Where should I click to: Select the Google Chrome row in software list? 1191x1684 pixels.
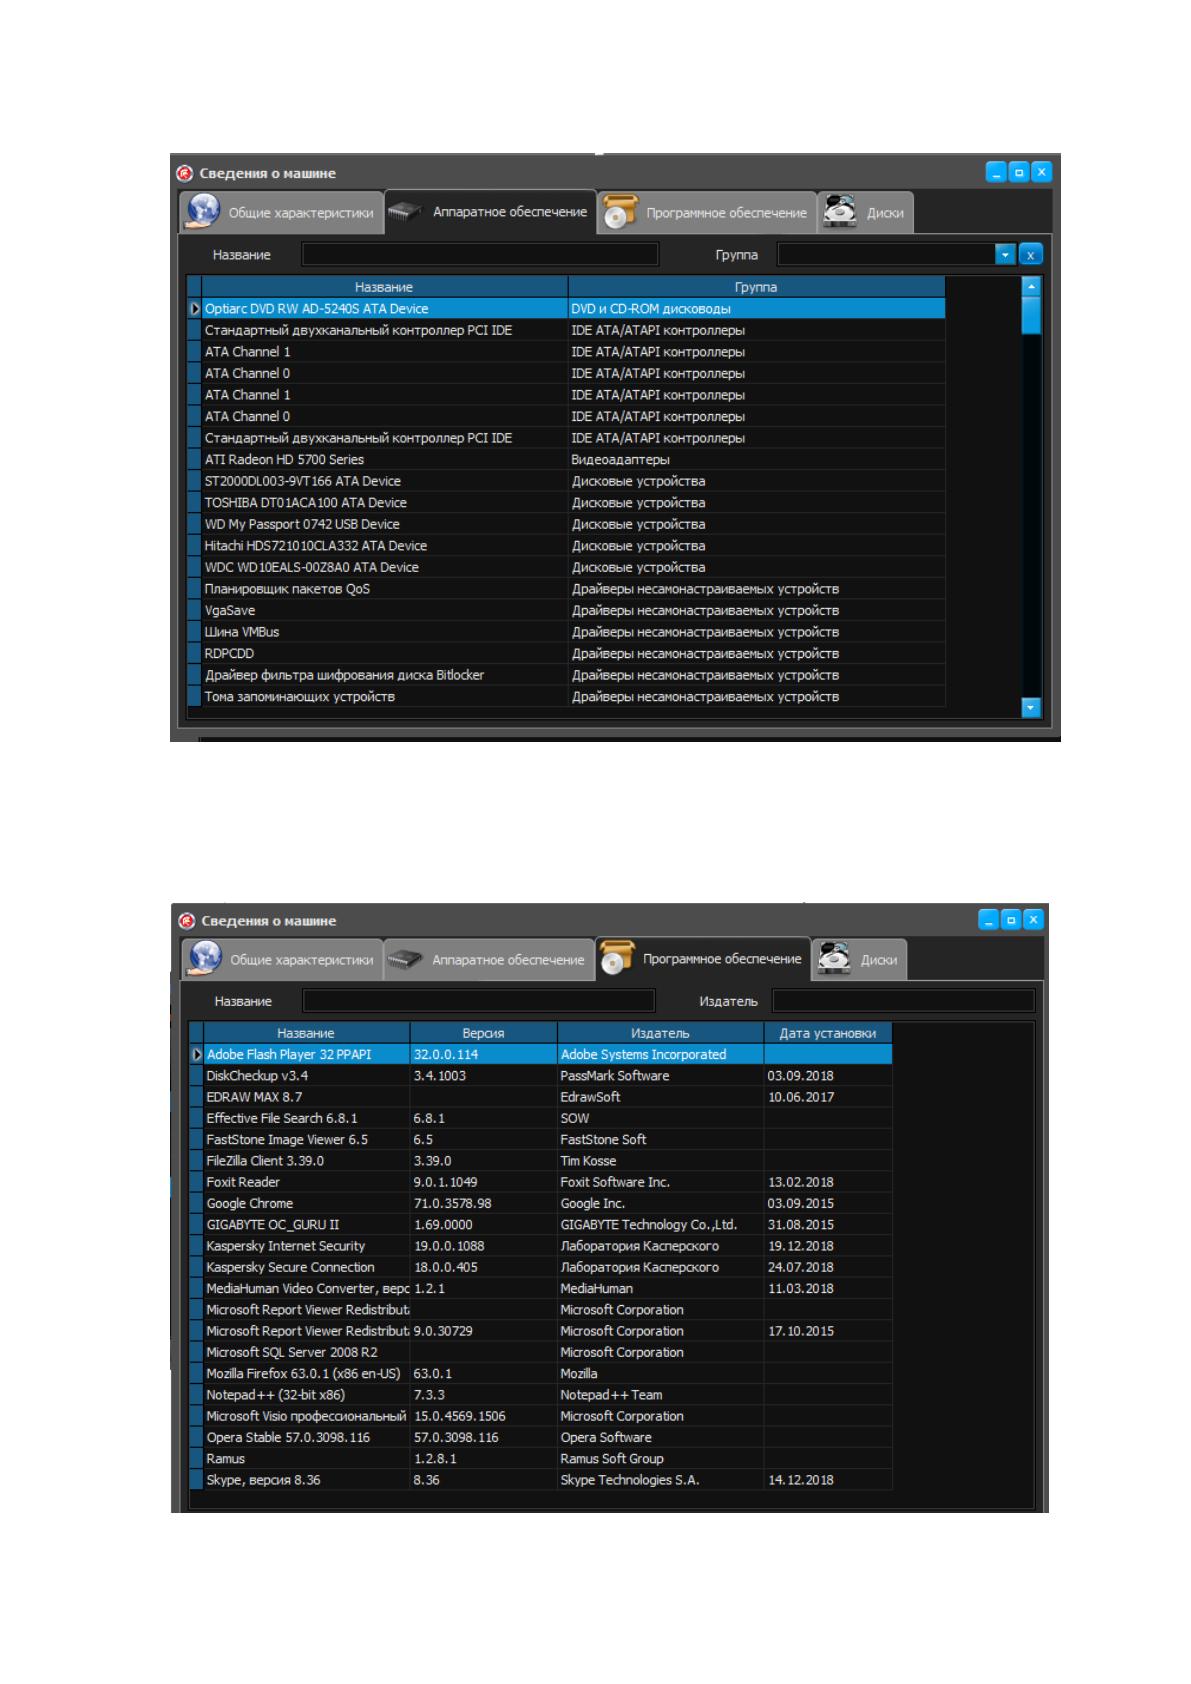coord(541,1203)
